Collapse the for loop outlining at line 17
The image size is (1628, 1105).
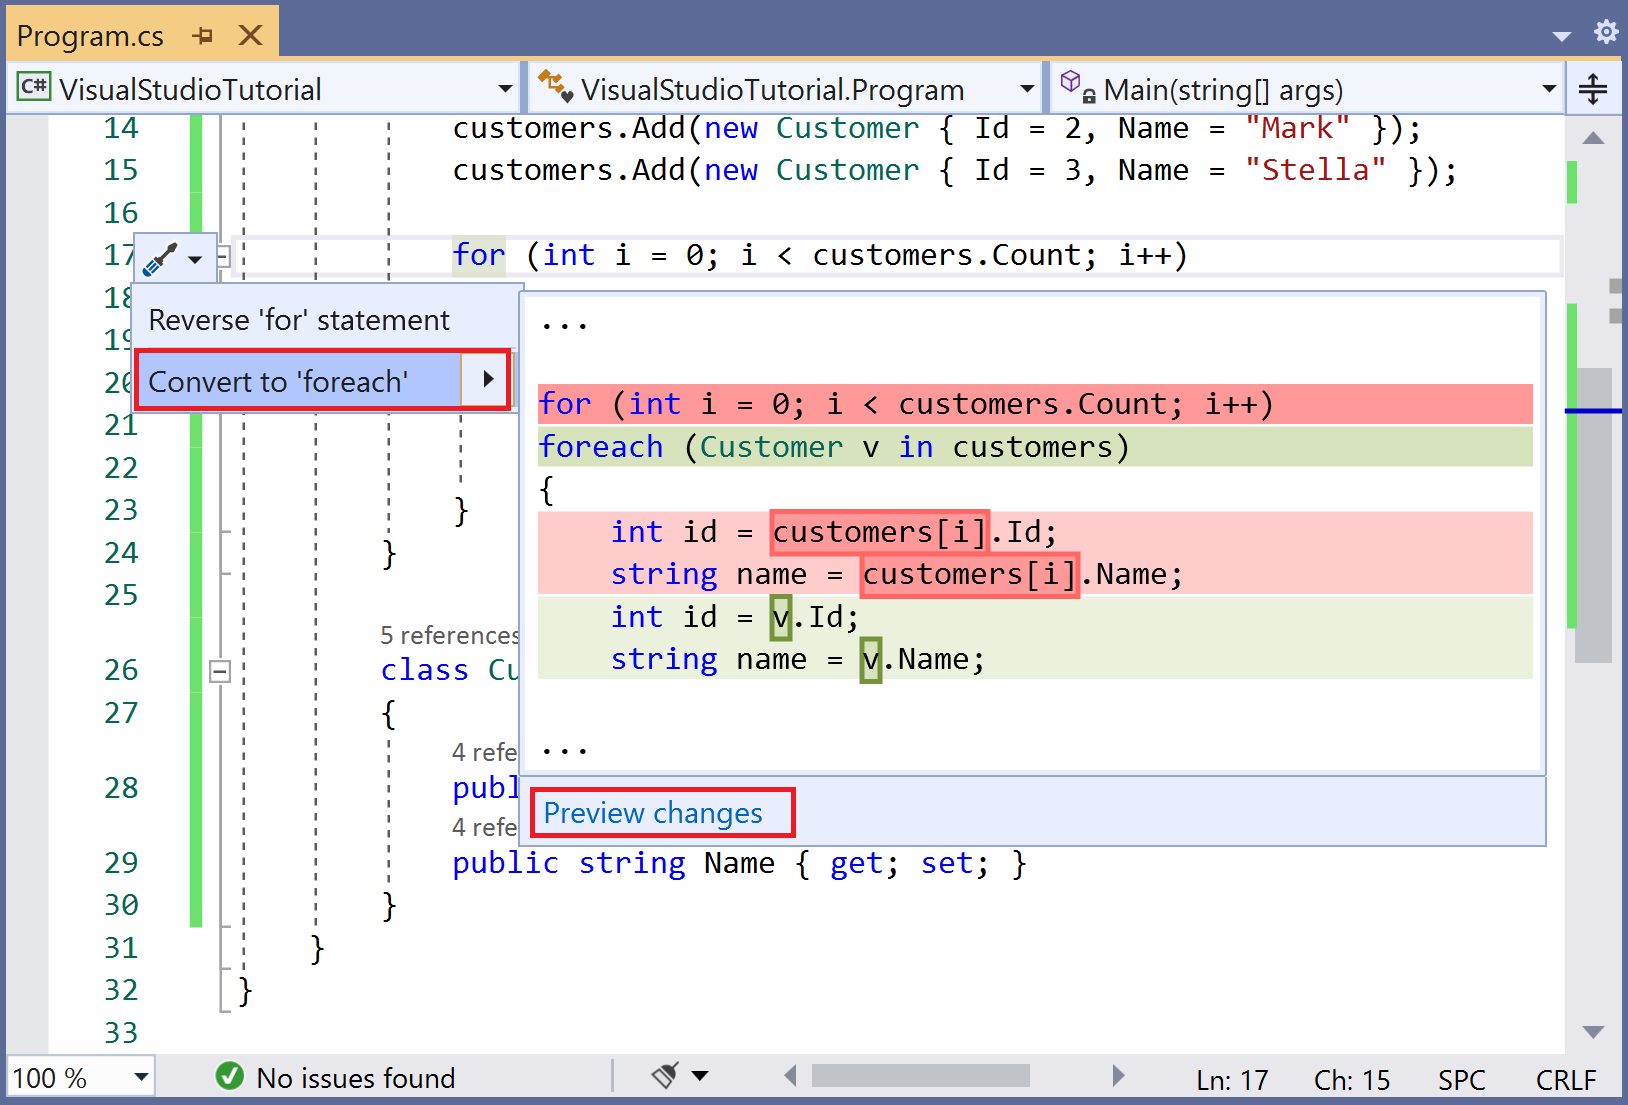224,256
